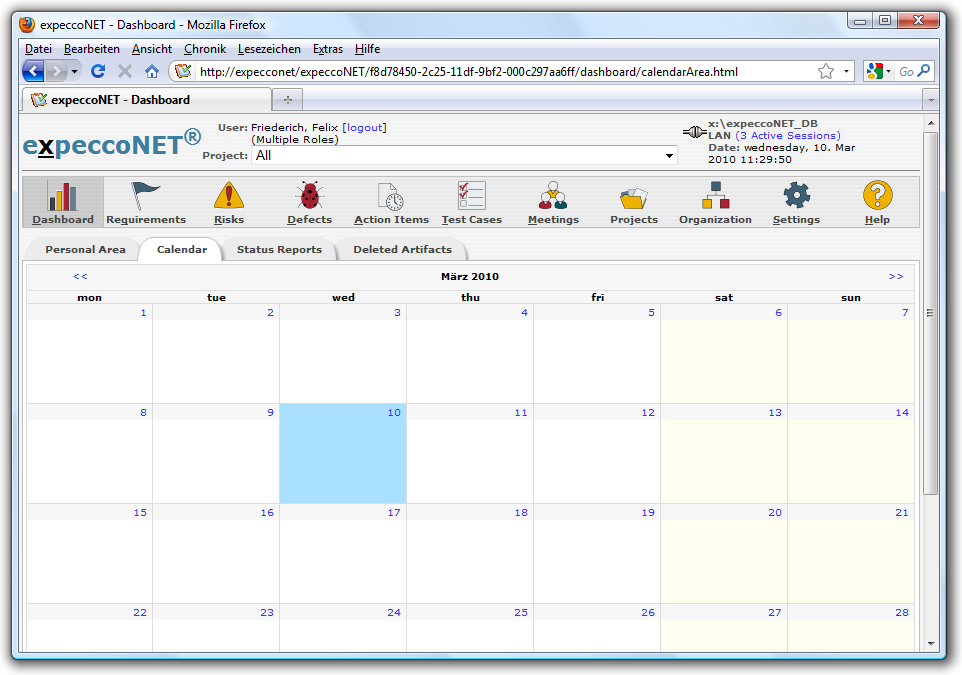Open the browser history dropdown arrow
Image resolution: width=962 pixels, height=675 pixels.
(74, 72)
